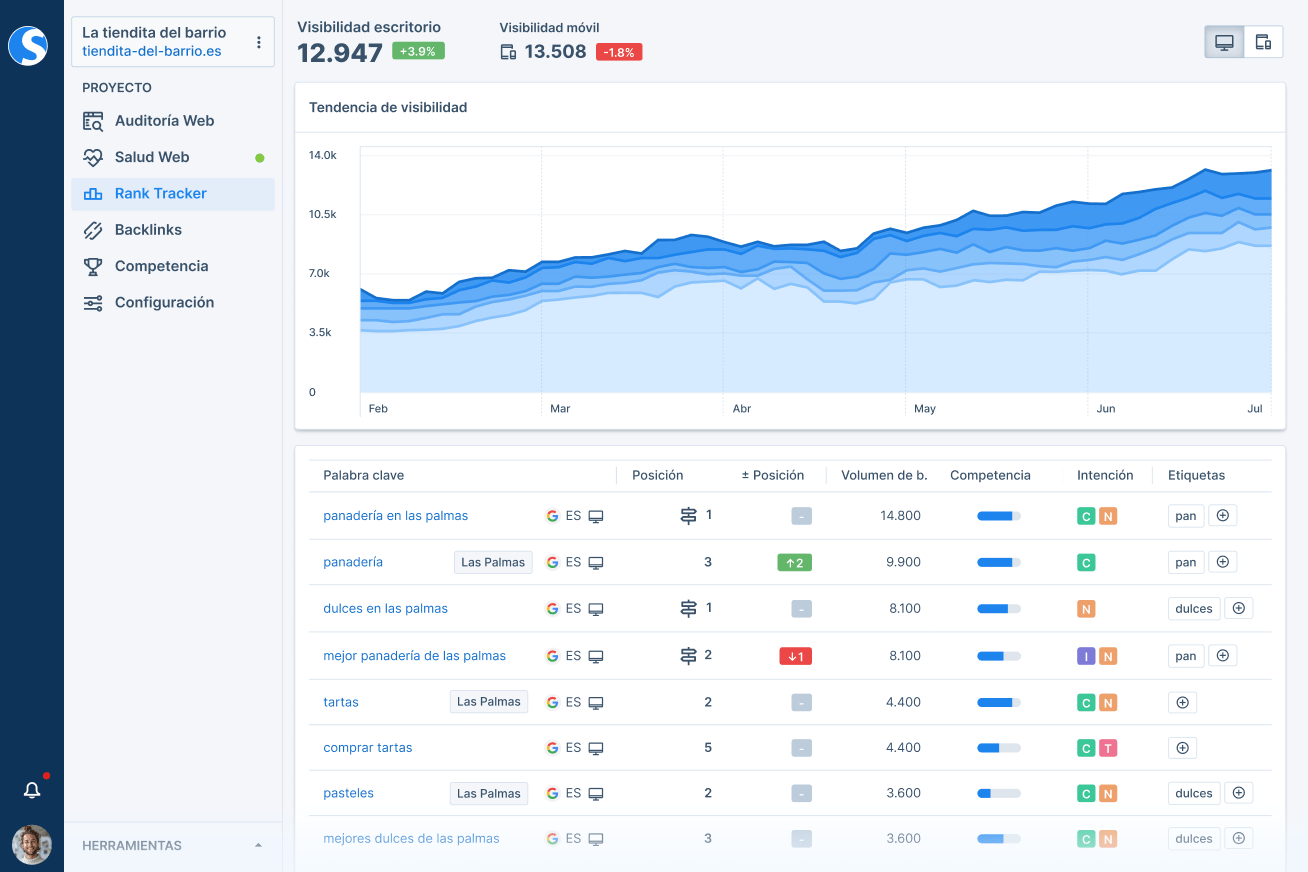
Task: Go to Configuración in sidebar
Action: (164, 302)
